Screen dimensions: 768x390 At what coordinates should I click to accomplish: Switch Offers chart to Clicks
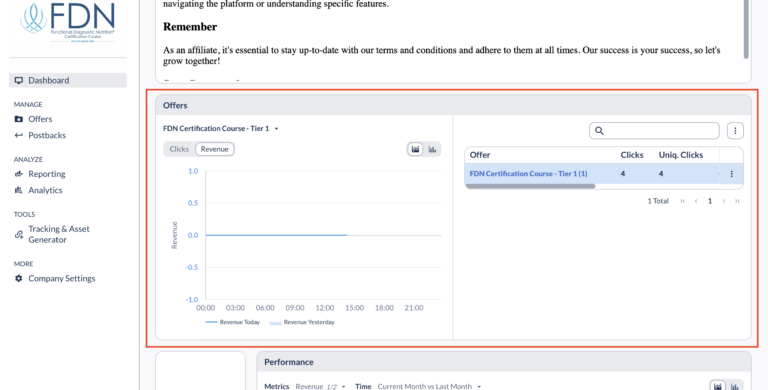pos(179,149)
